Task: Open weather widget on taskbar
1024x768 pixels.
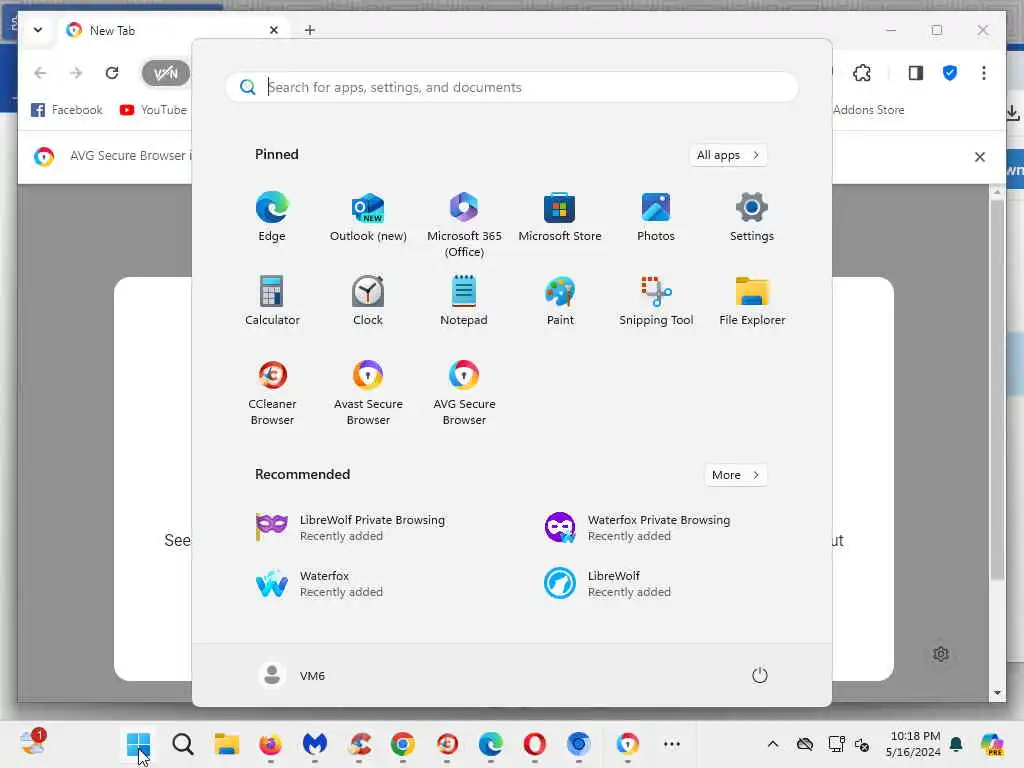Action: tap(33, 743)
